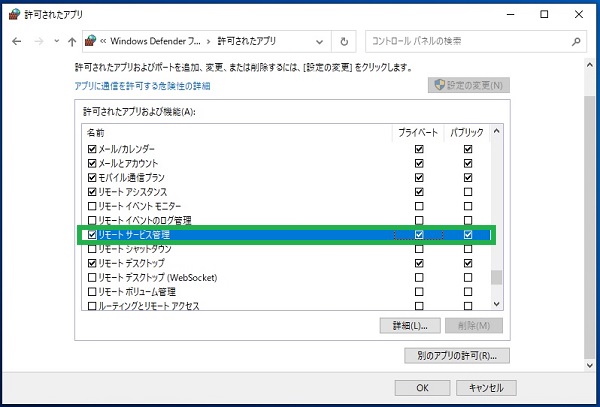Expand the address bar history dropdown
The height and width of the screenshot is (407, 600).
click(x=320, y=42)
